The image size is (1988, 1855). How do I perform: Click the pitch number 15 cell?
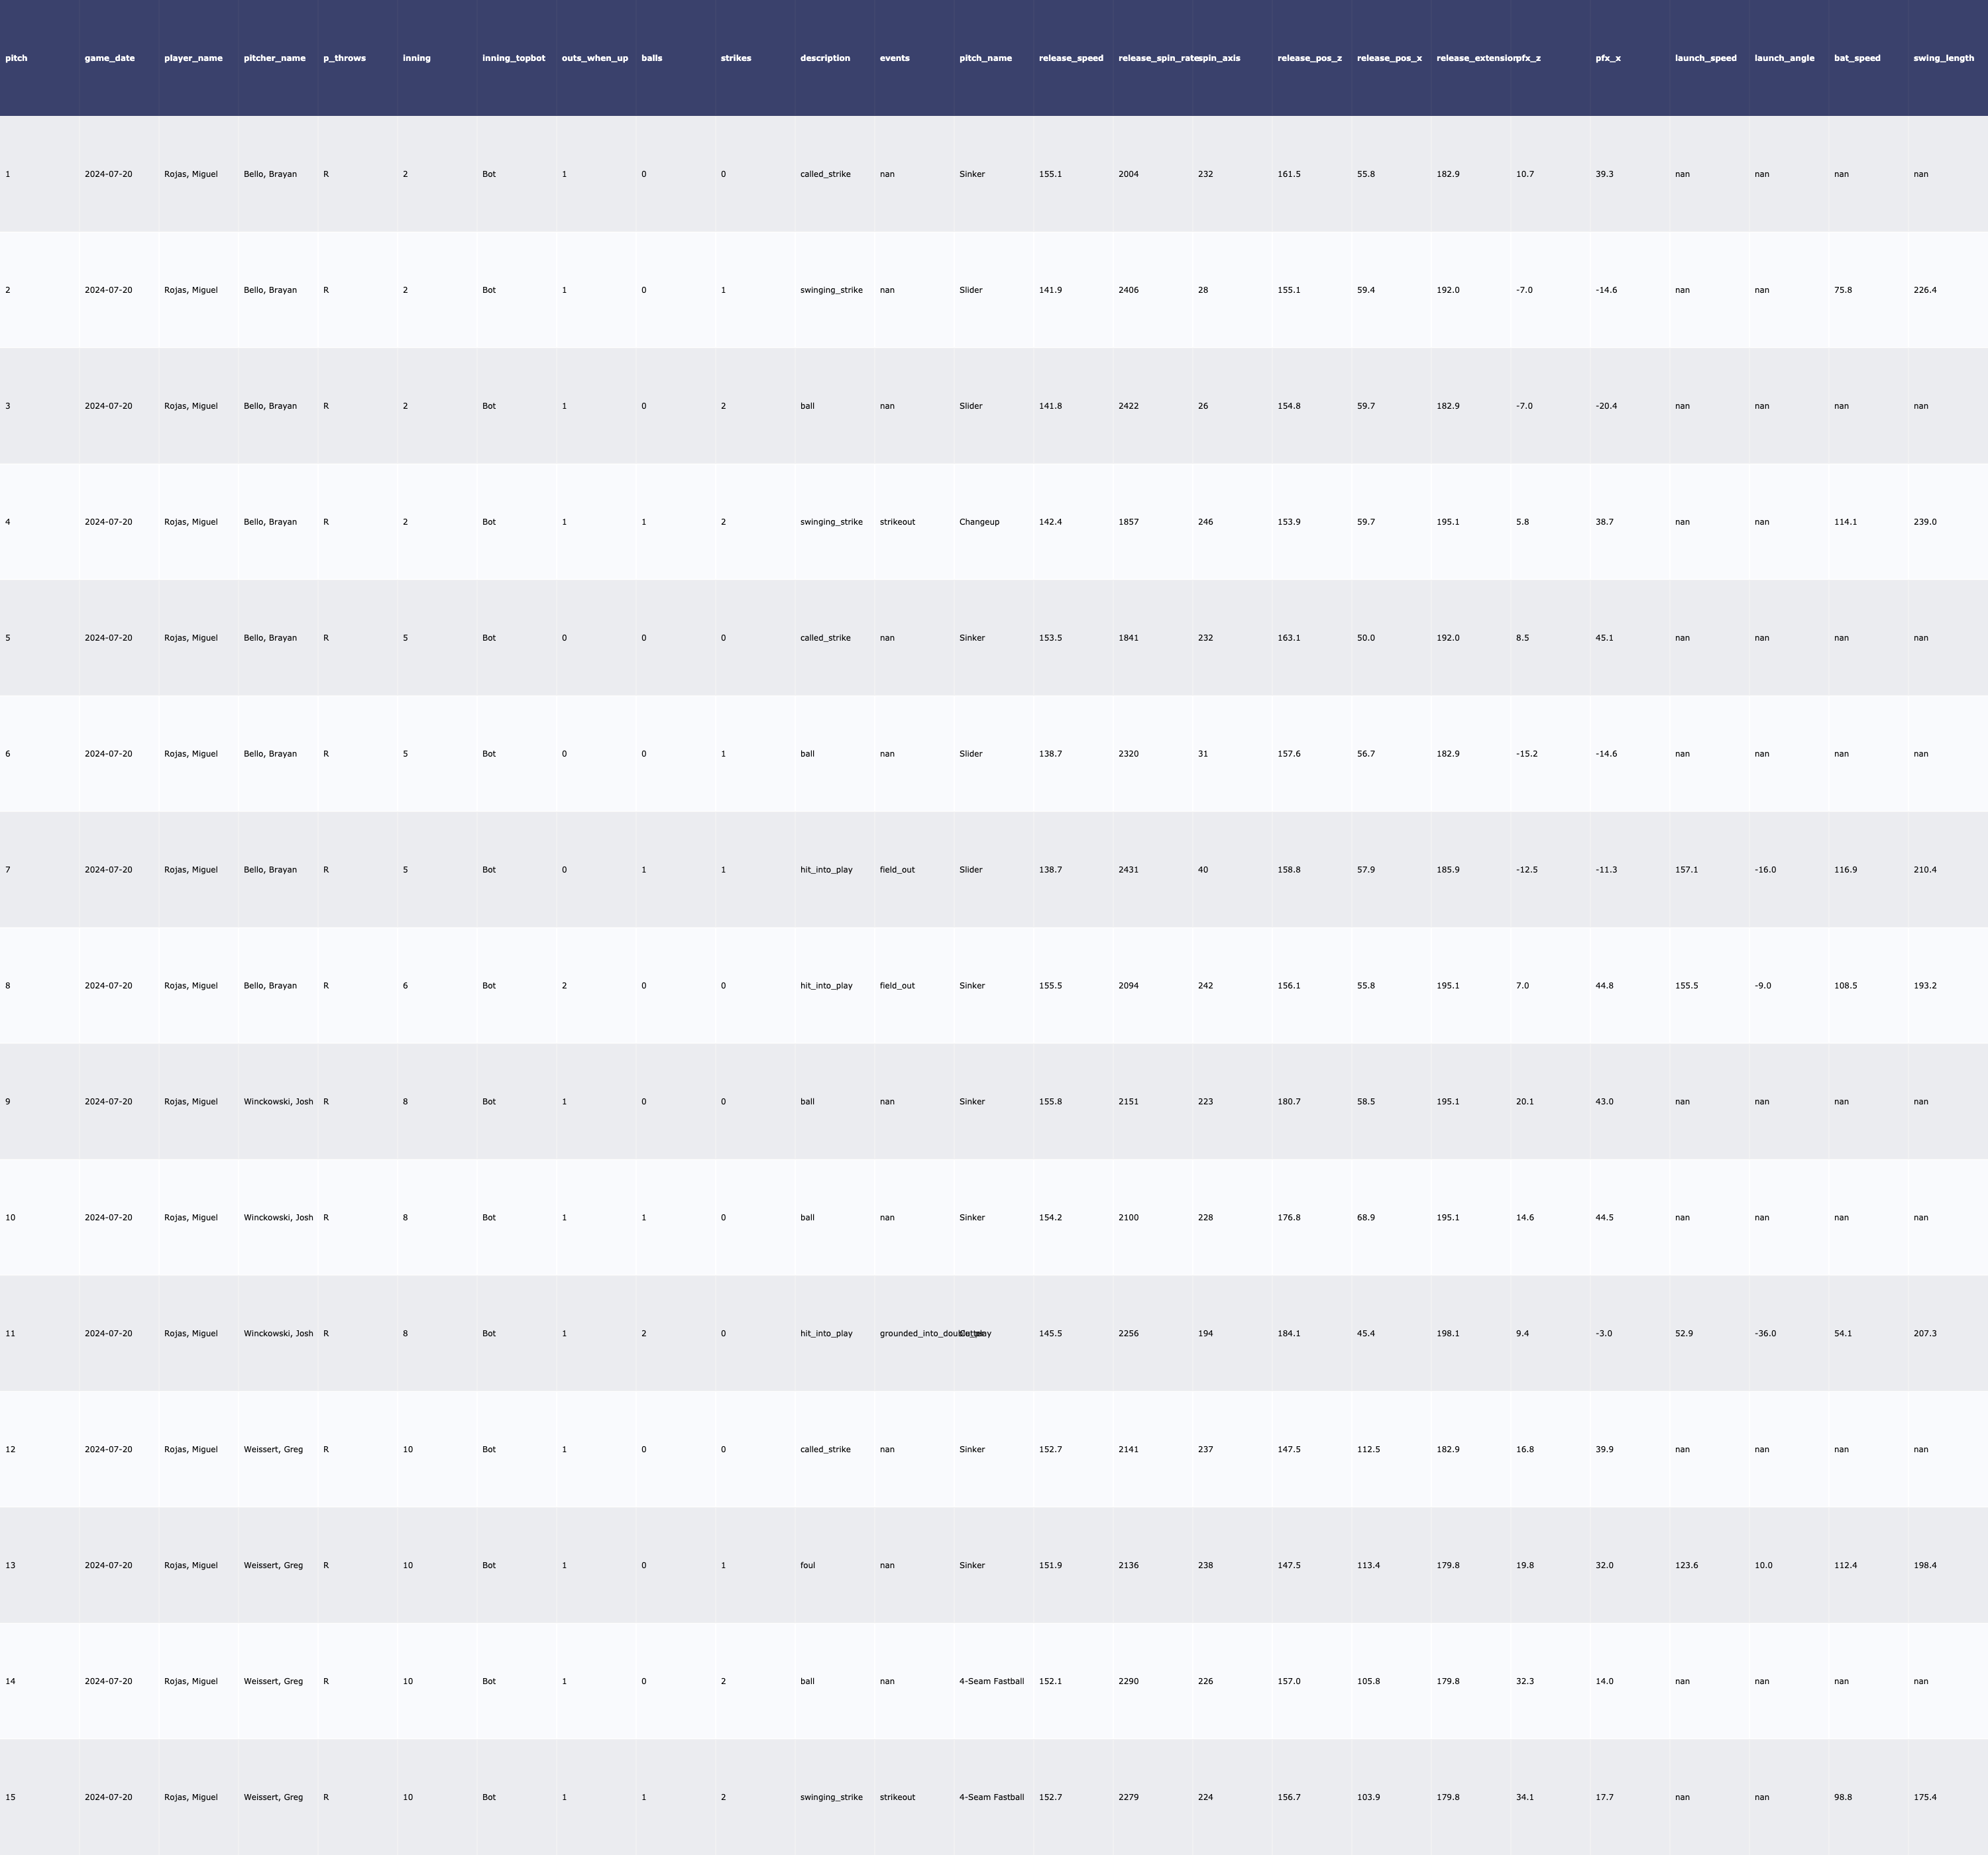10,1797
